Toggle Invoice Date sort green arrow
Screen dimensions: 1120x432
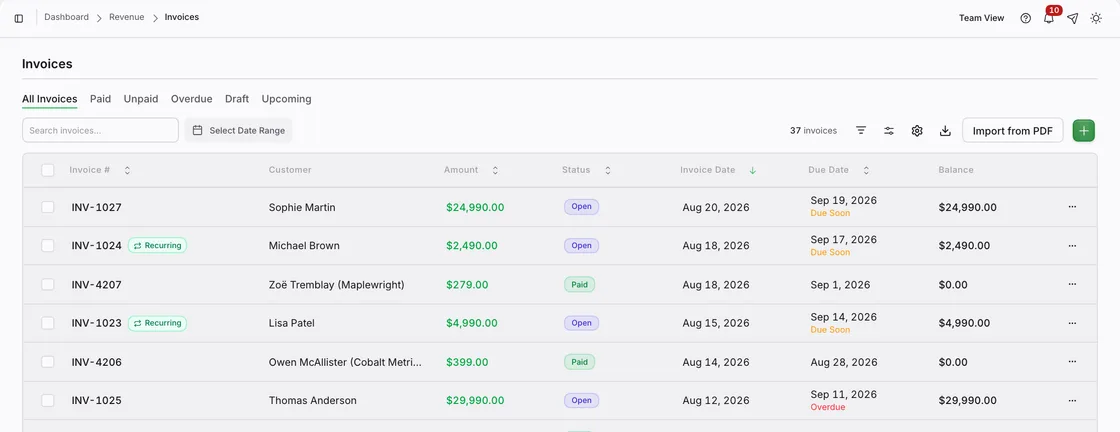pyautogui.click(x=752, y=170)
